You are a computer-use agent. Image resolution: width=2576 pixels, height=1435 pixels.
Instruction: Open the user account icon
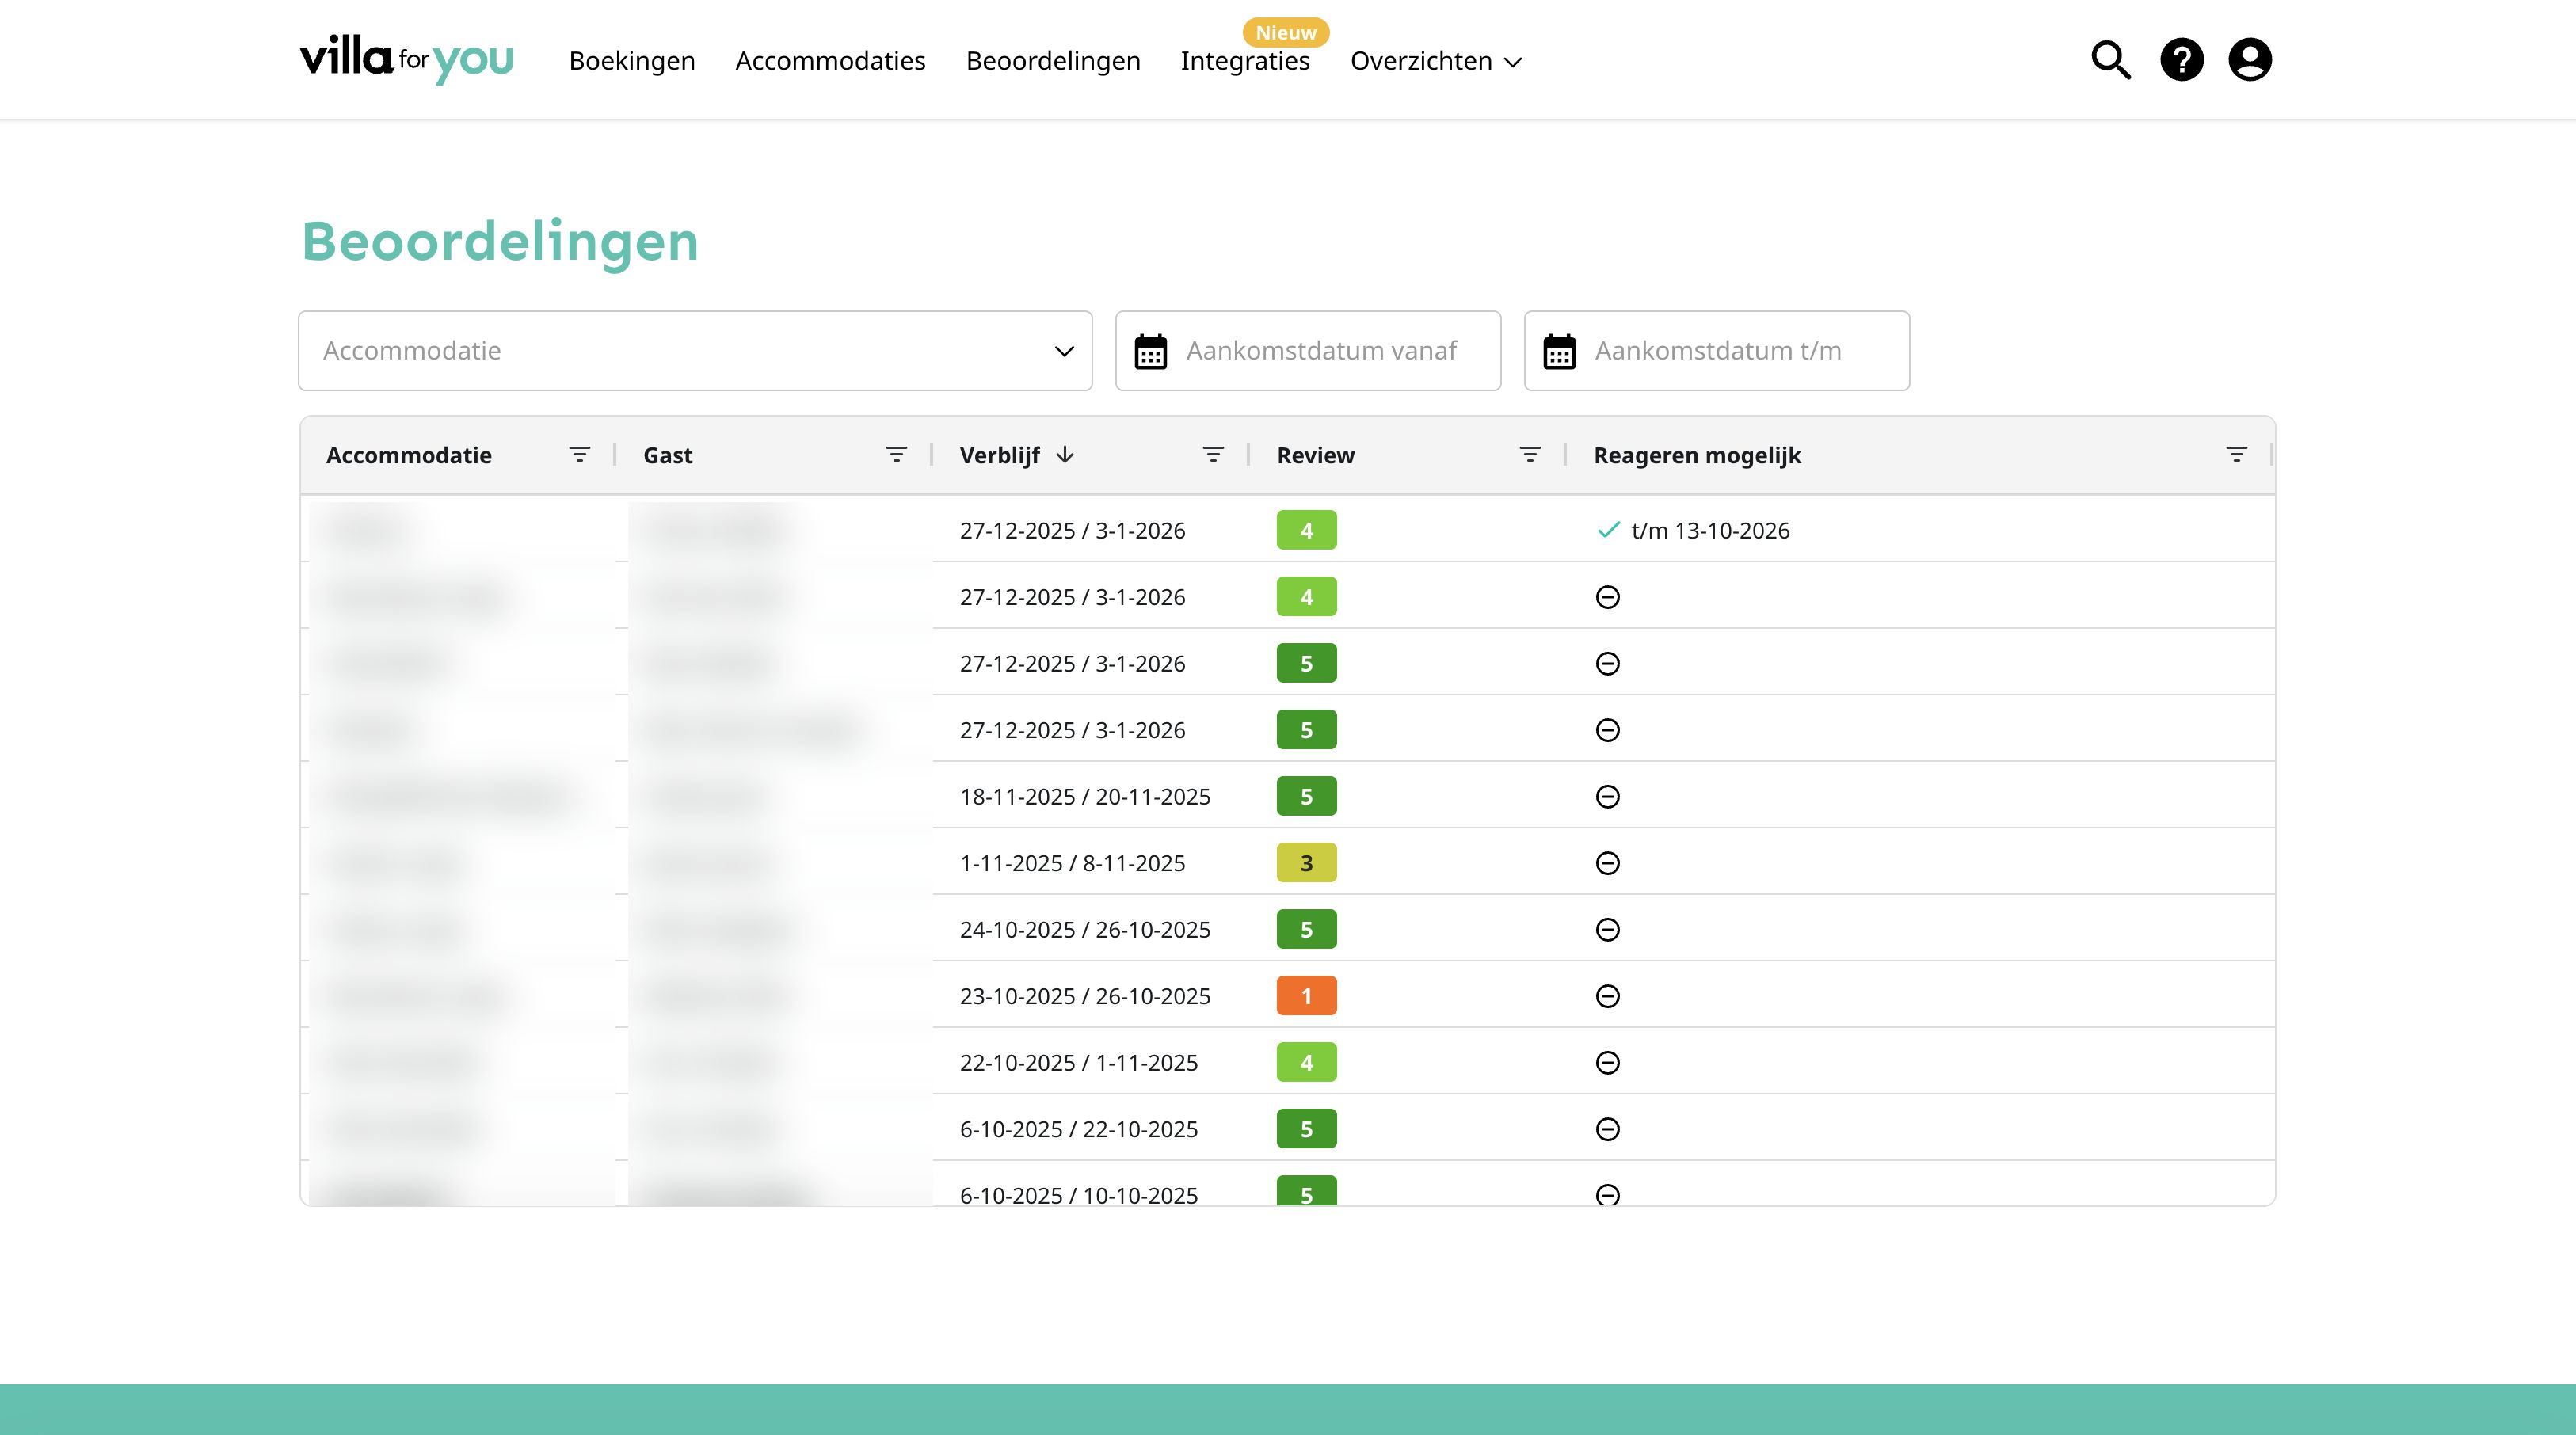click(x=2250, y=60)
